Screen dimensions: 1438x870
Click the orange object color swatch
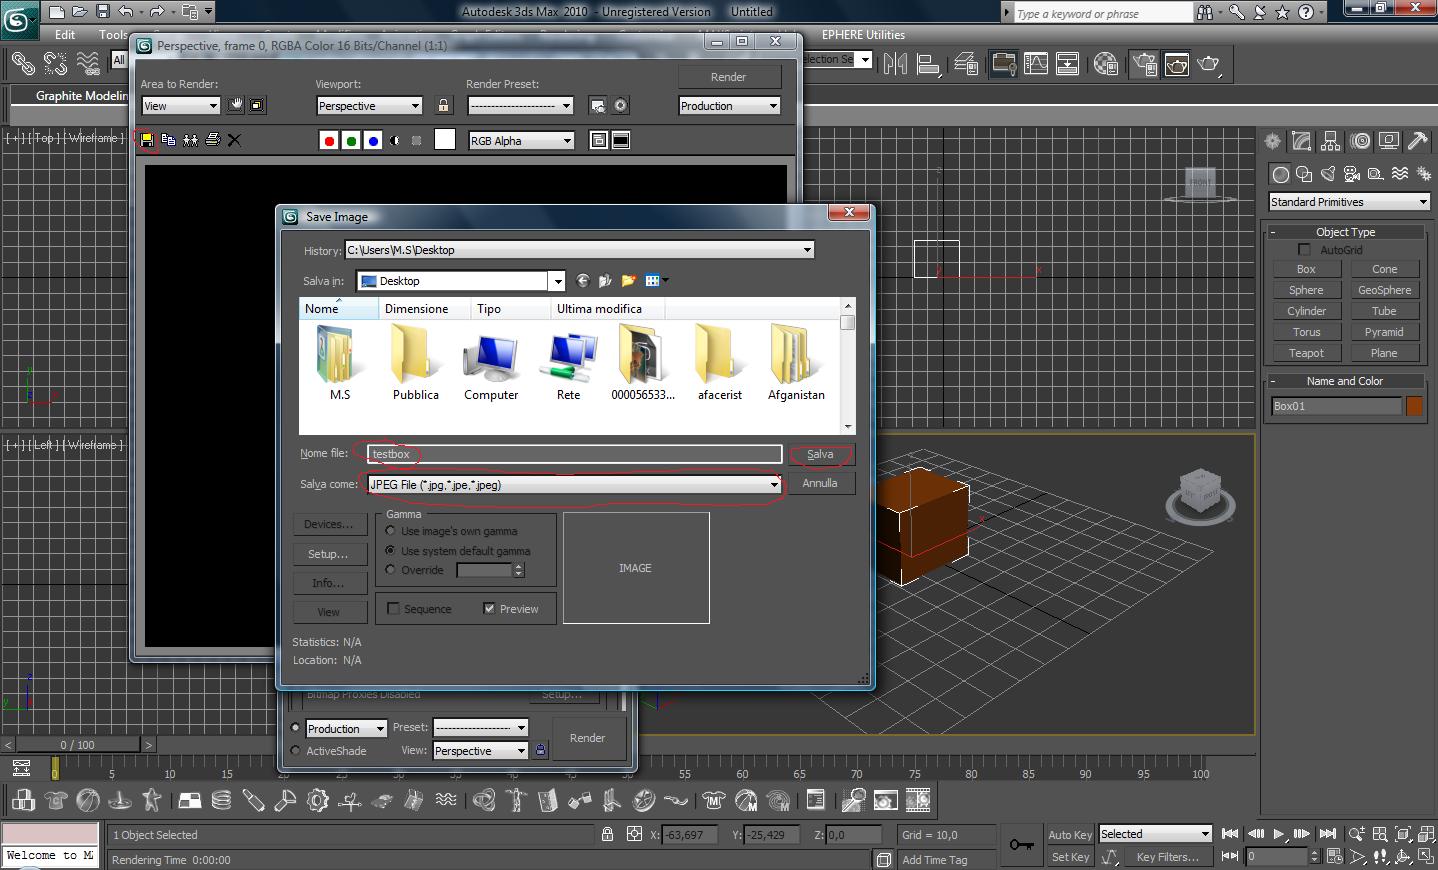[1414, 406]
